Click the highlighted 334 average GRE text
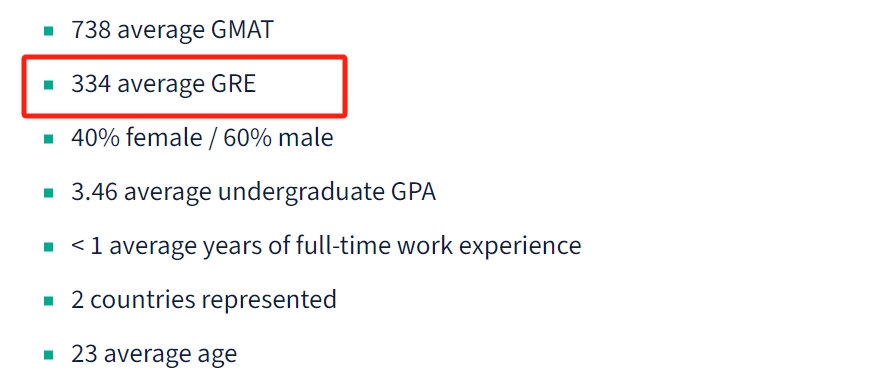 (164, 84)
